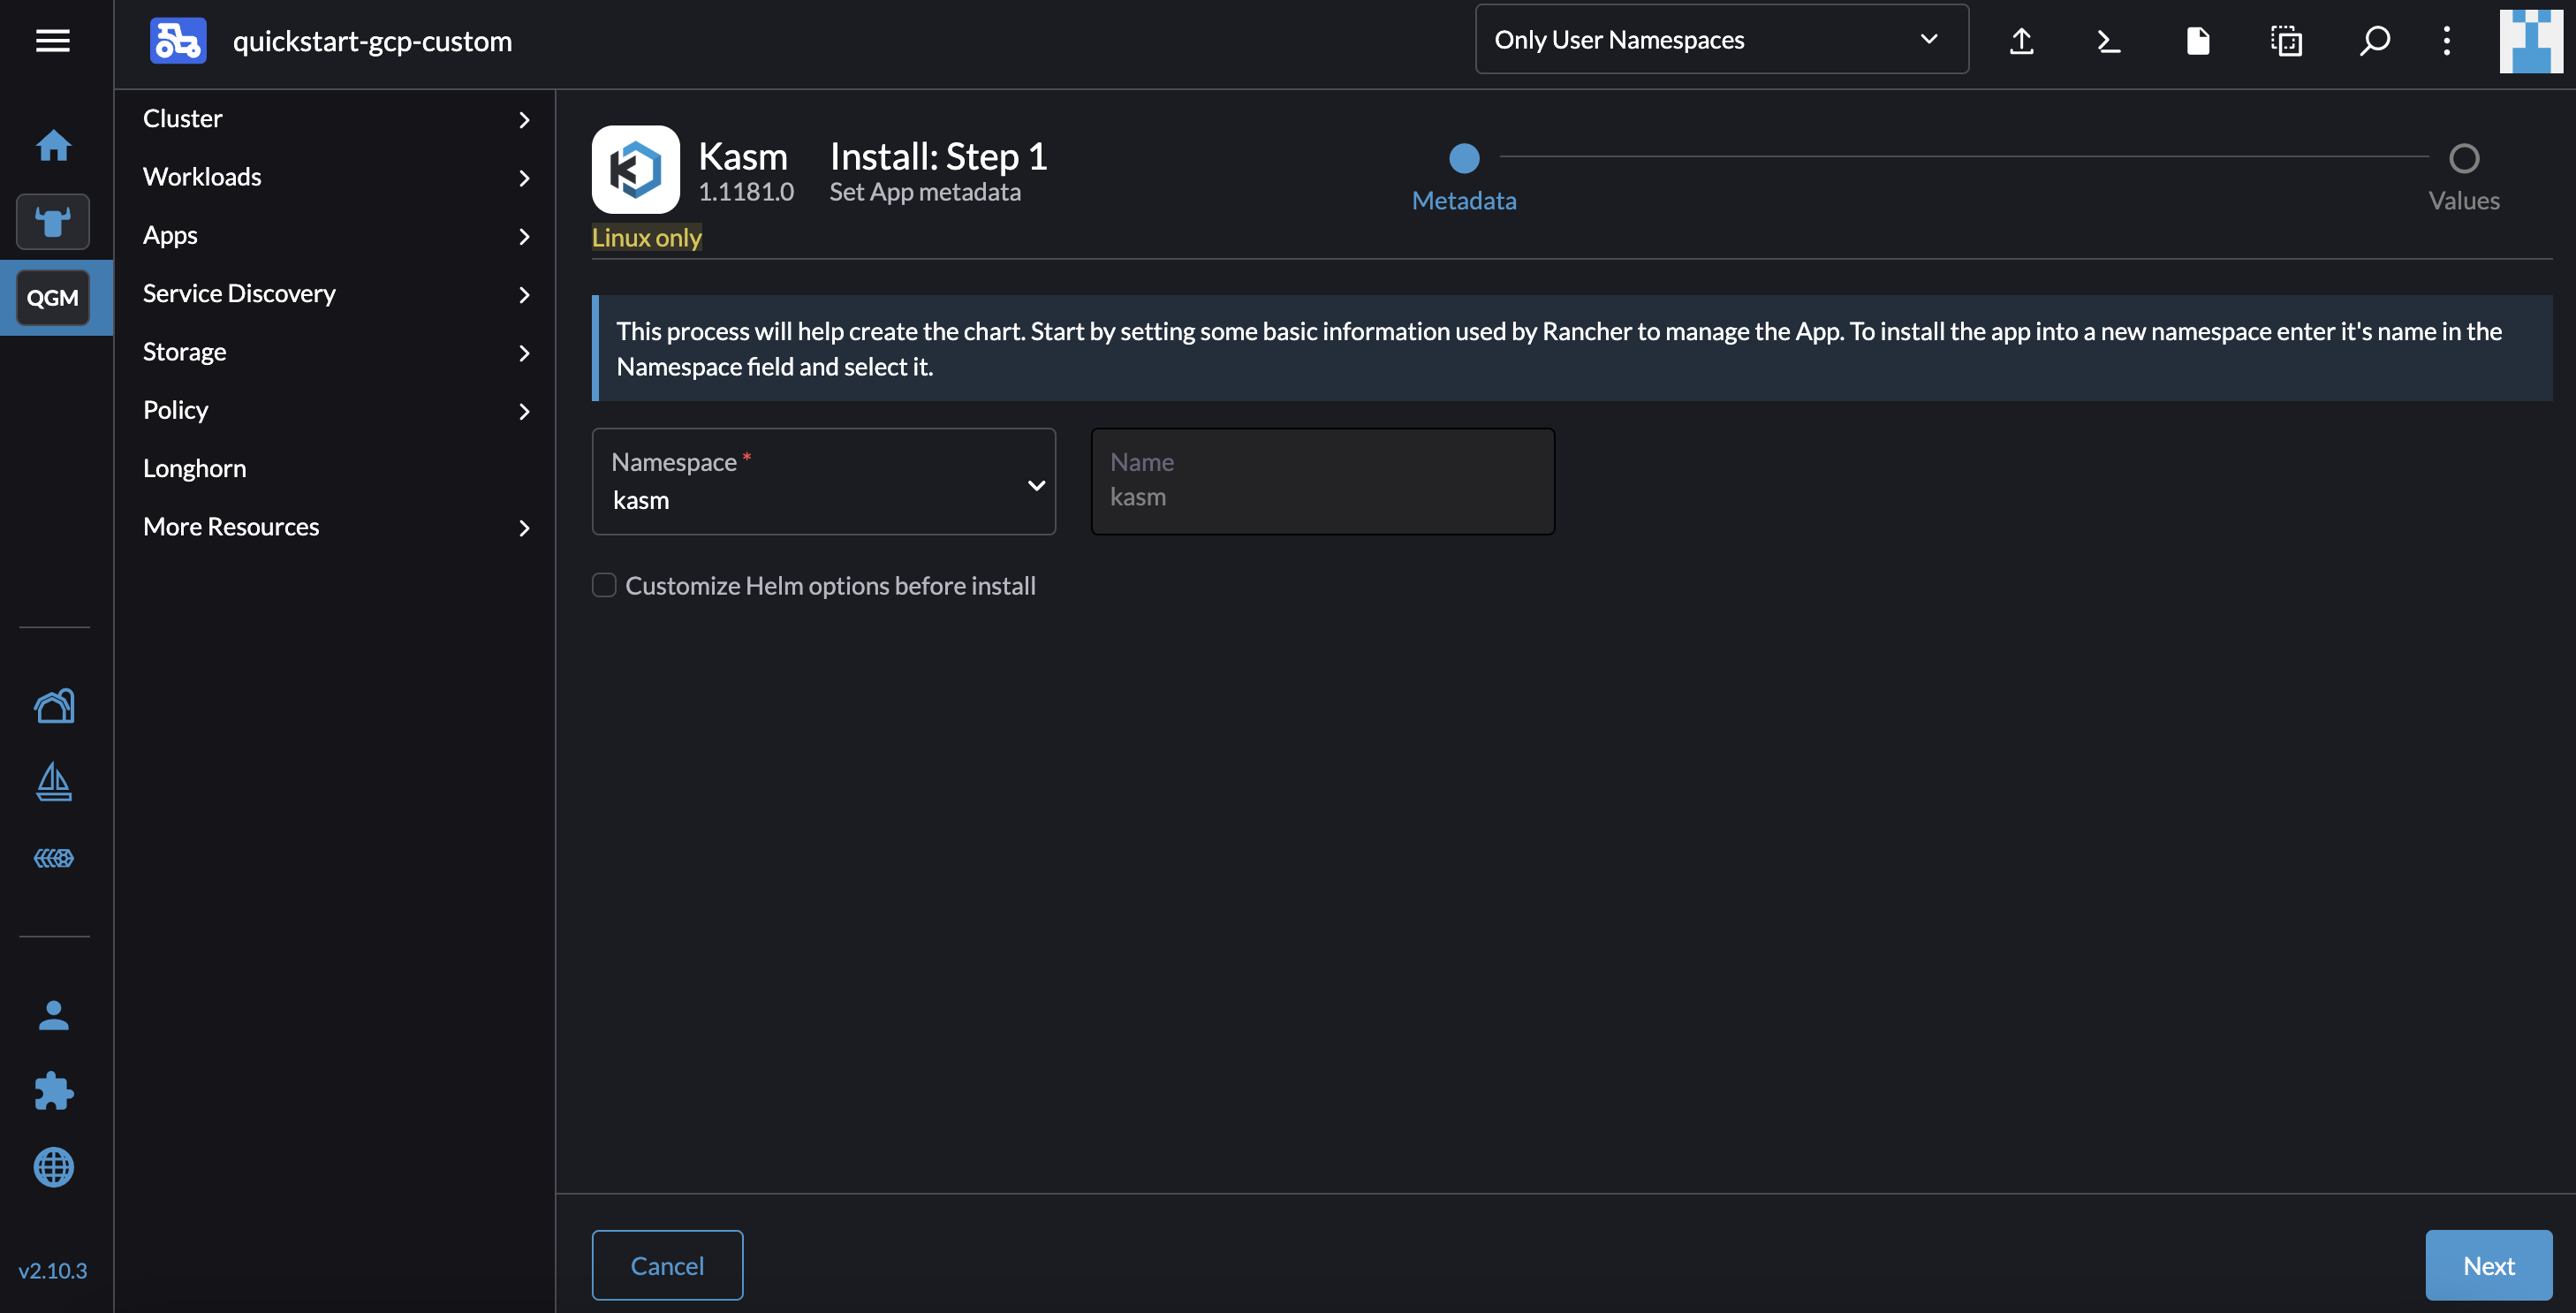
Task: Copy KubeConfig to clipboard icon
Action: [x=2286, y=41]
